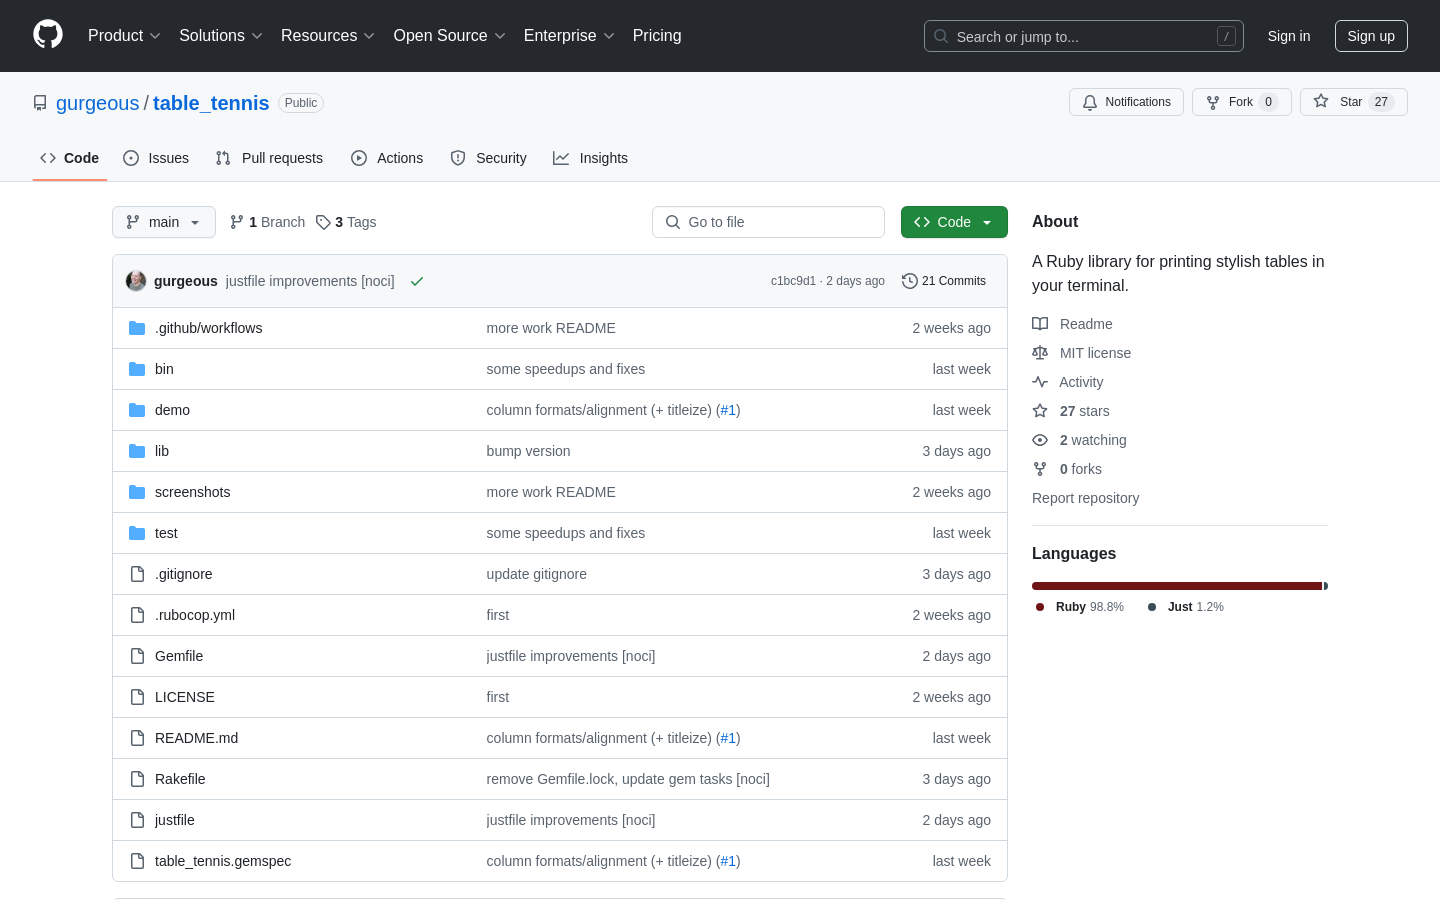Click the Ruby language bar segment
This screenshot has width=1440, height=900.
tap(1177, 586)
